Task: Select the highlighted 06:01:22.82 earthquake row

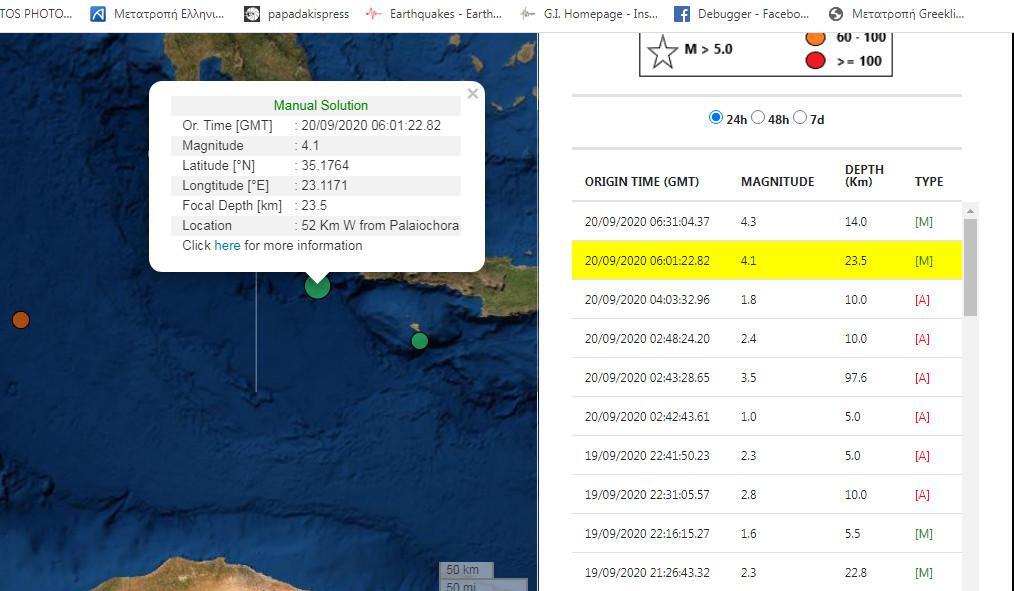Action: [x=766, y=261]
